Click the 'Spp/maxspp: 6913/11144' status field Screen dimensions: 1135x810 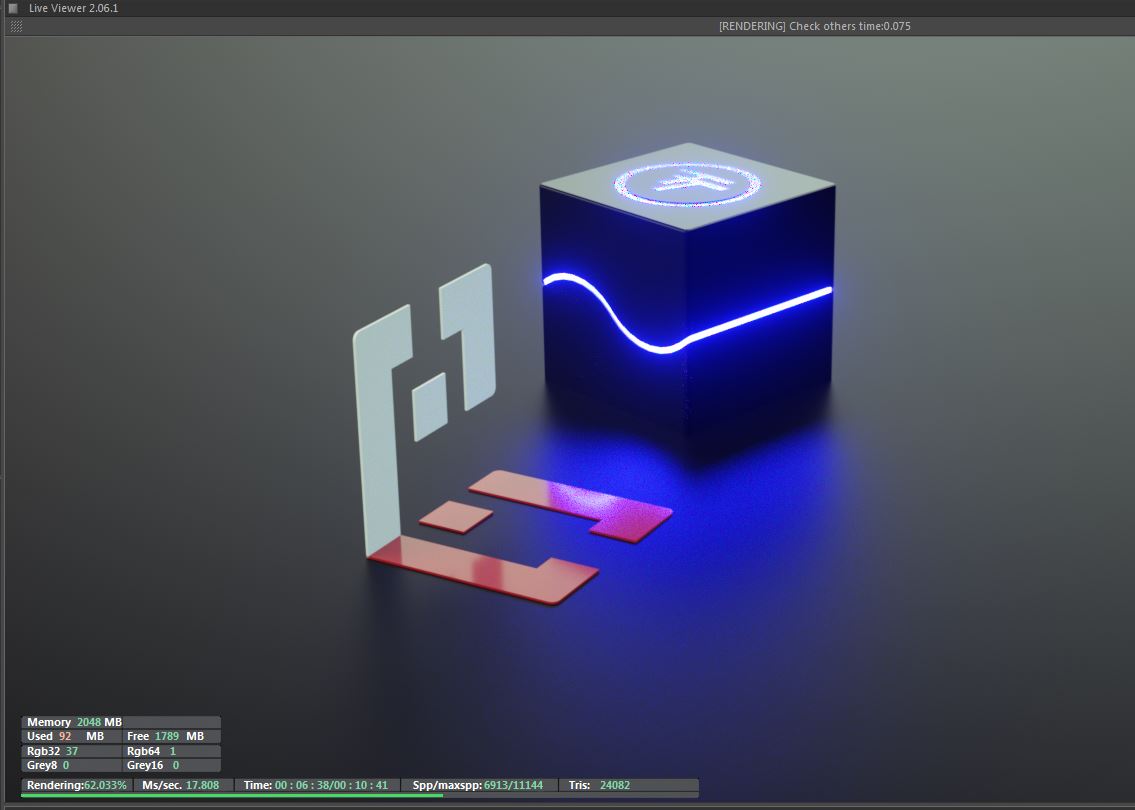point(479,785)
